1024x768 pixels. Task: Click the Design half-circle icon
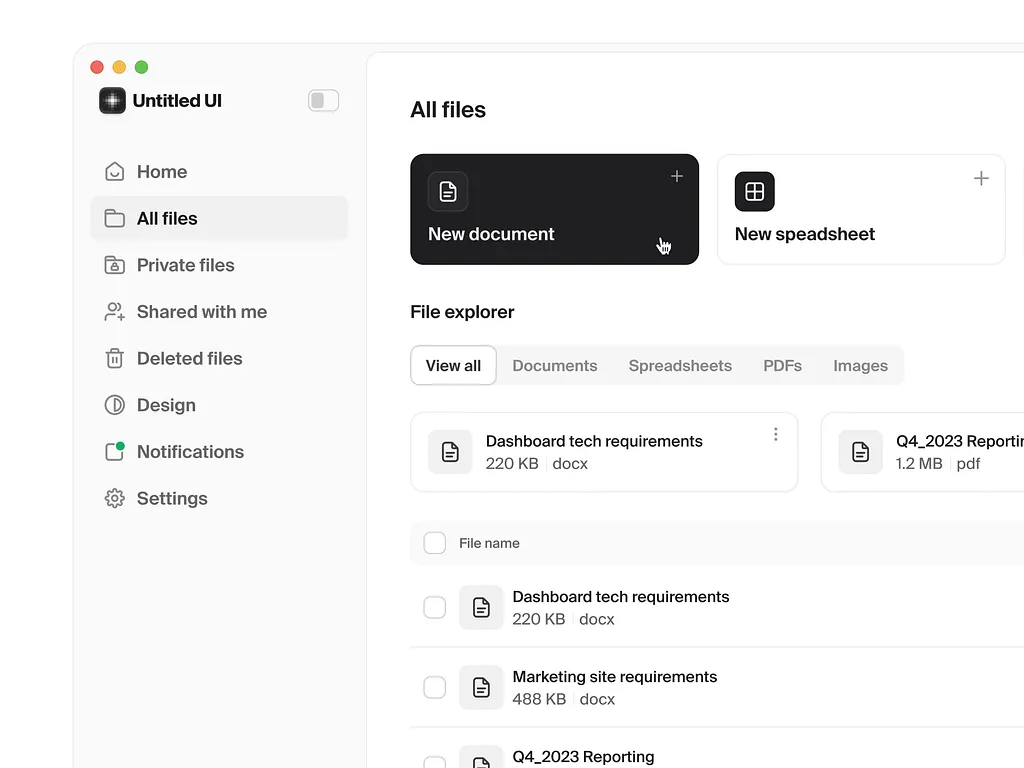click(x=115, y=405)
